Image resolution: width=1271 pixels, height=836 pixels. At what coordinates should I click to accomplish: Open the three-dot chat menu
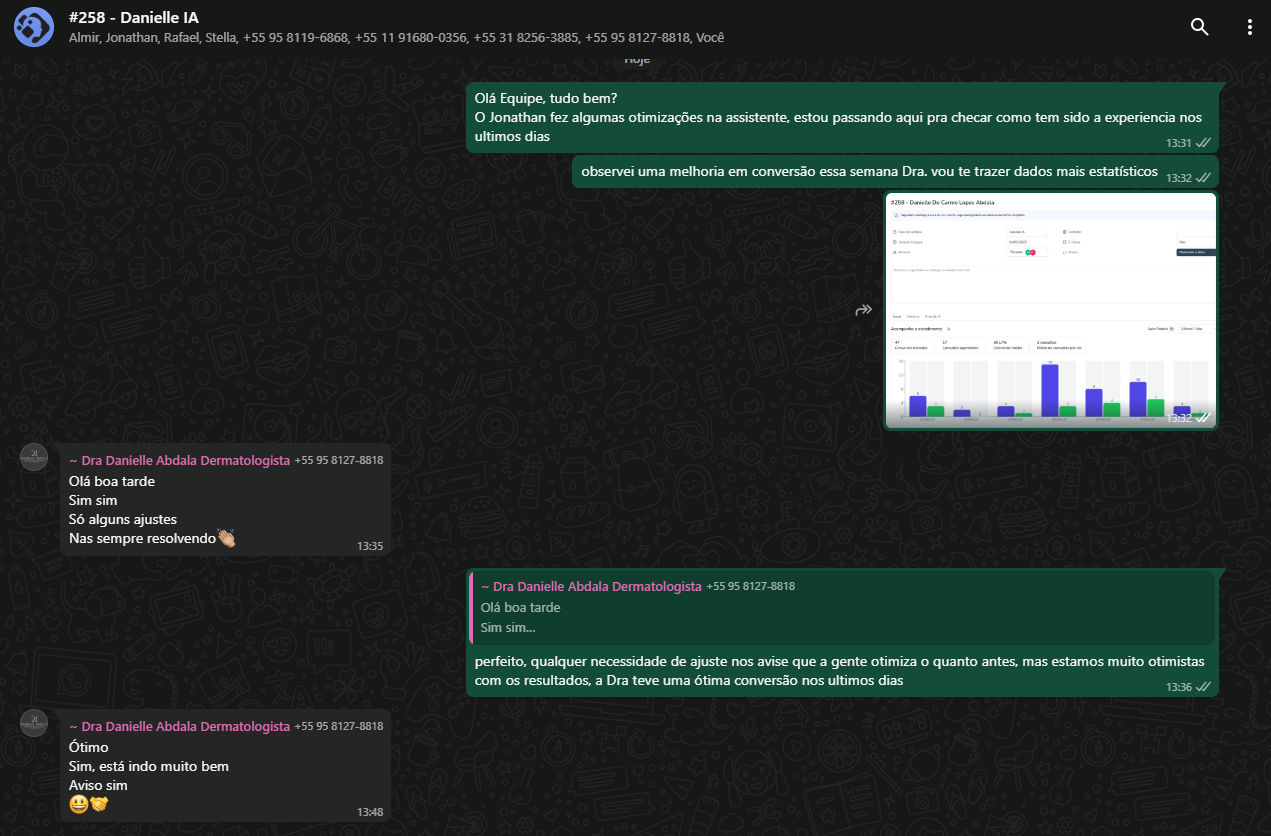[1250, 27]
